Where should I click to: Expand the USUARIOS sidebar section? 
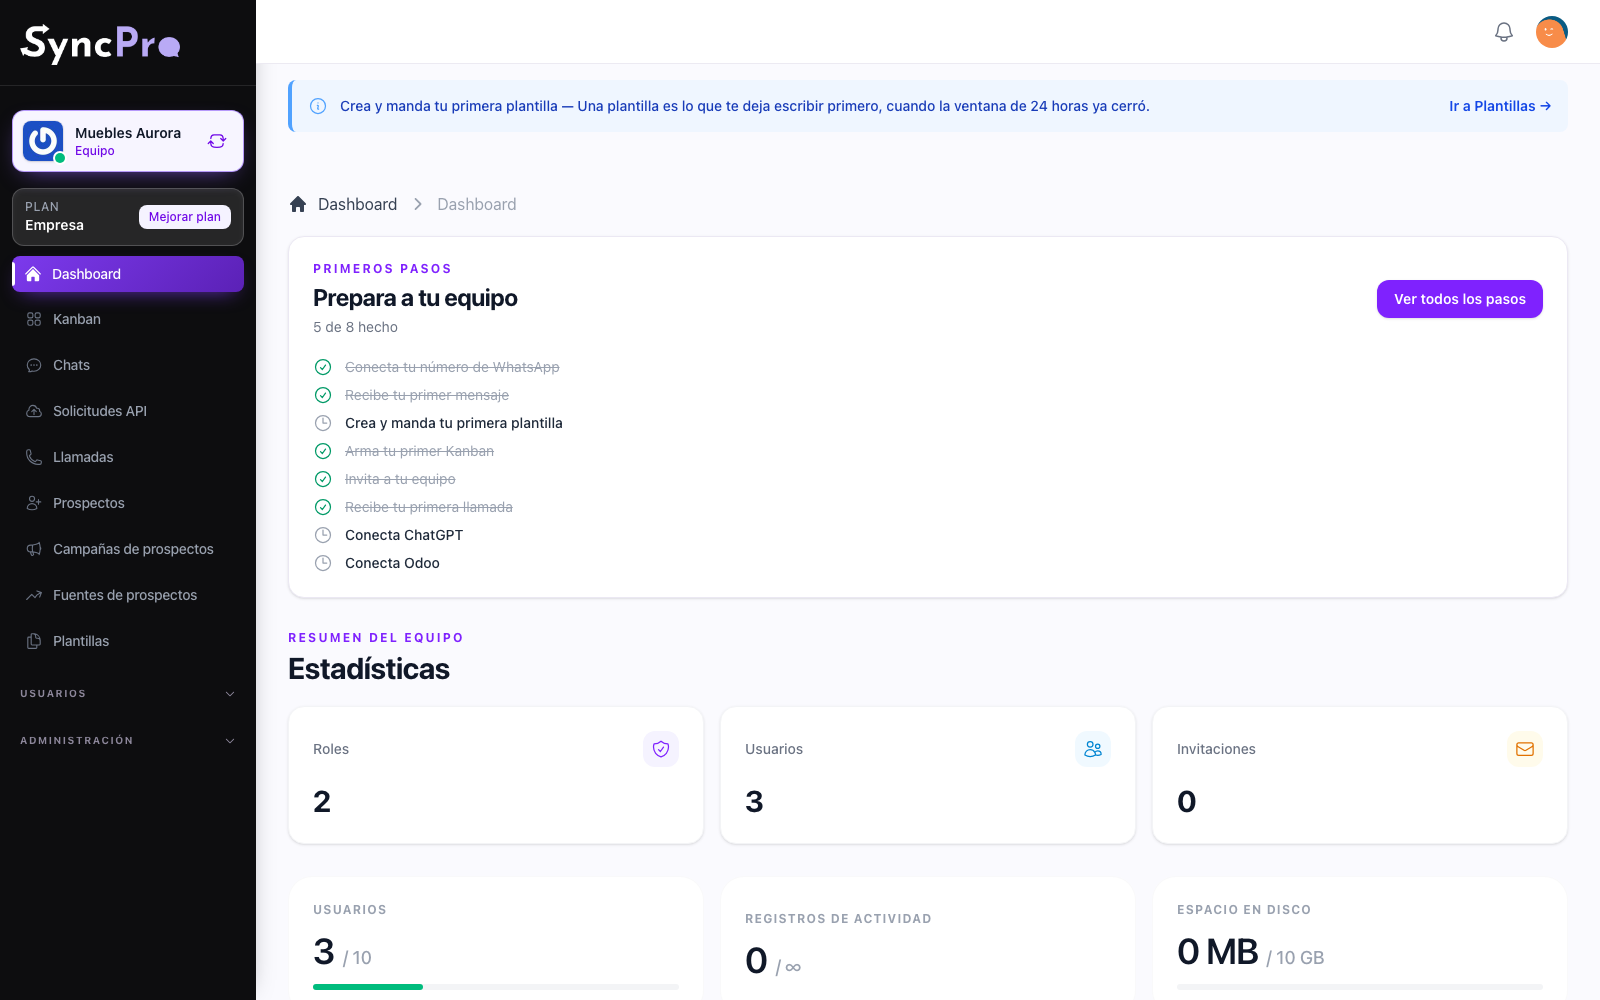(x=128, y=693)
